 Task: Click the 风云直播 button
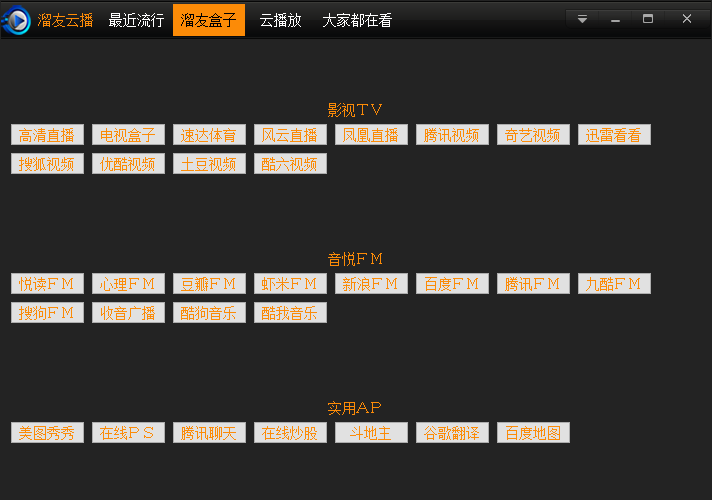[x=290, y=135]
